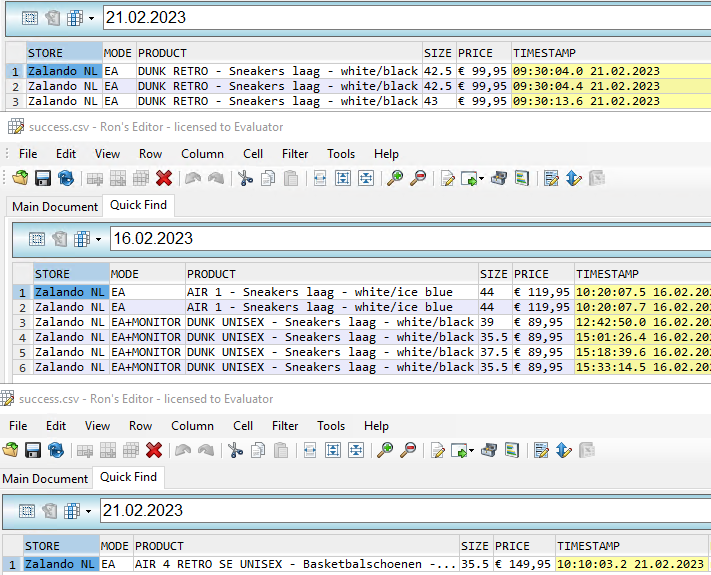The height and width of the screenshot is (575, 711).
Task: Click search field in DUNK RETRO window
Action: click(x=407, y=18)
